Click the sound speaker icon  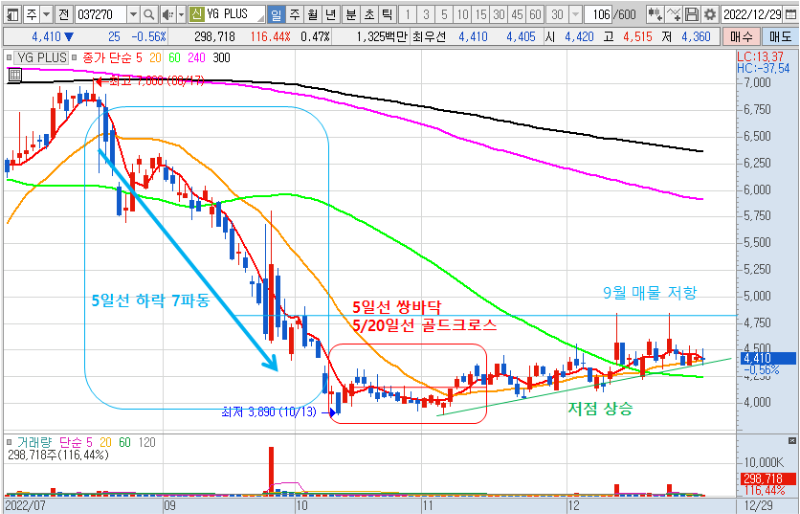(166, 14)
